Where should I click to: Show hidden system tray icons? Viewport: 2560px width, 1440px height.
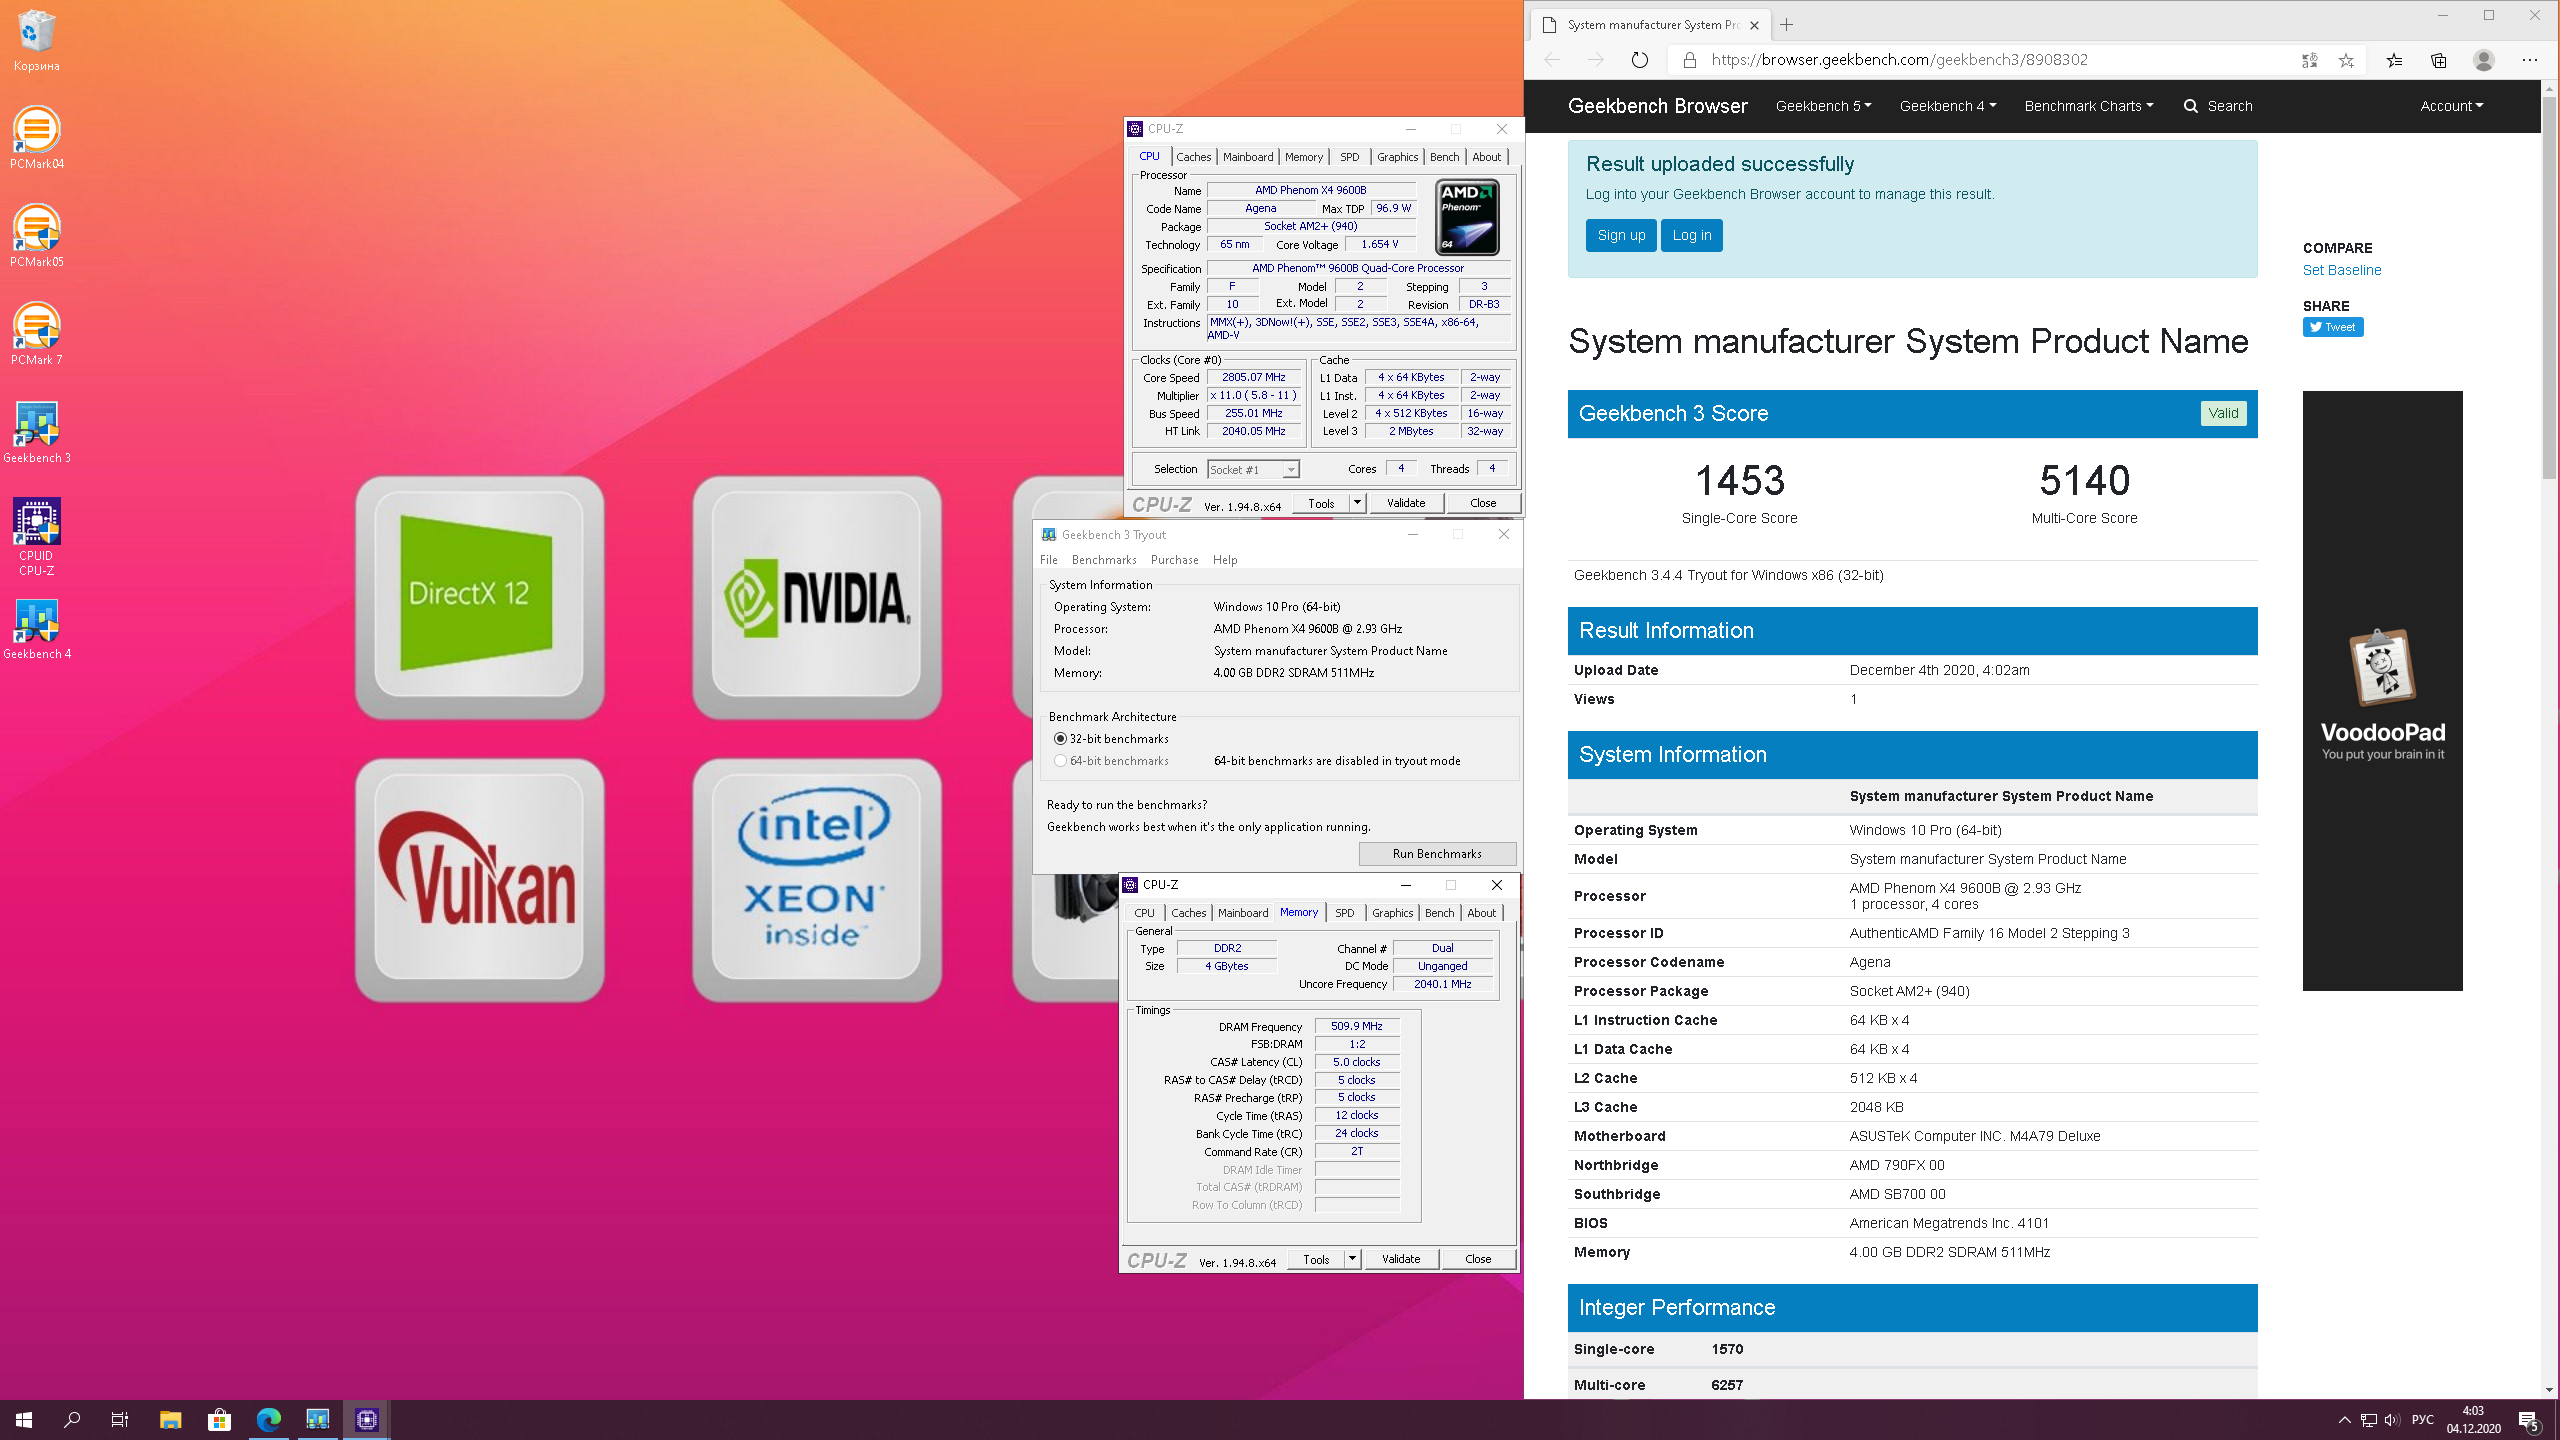pyautogui.click(x=2345, y=1420)
